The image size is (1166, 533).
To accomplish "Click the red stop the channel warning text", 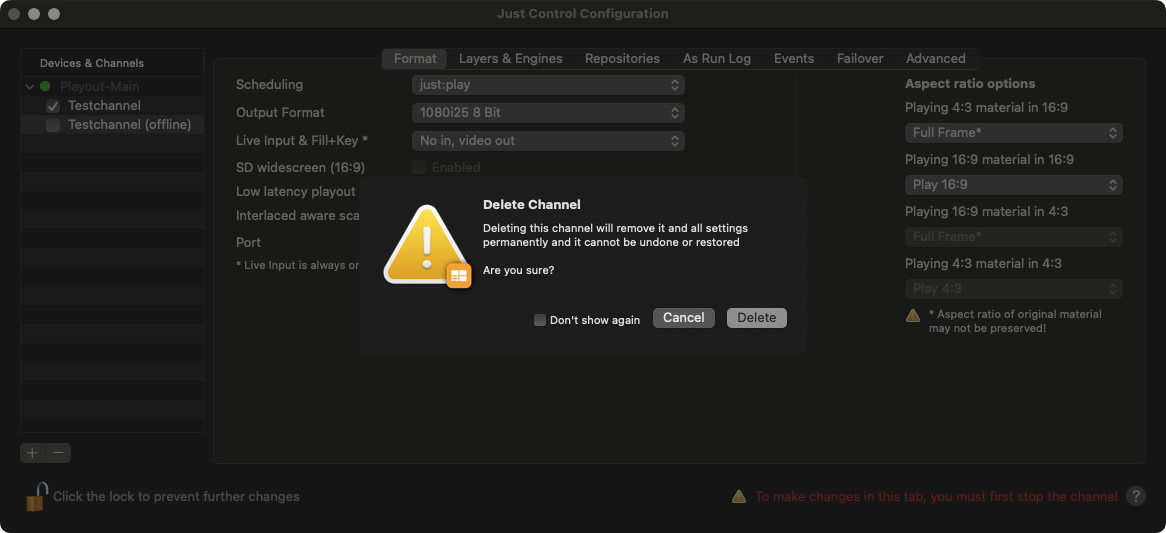I will [936, 497].
